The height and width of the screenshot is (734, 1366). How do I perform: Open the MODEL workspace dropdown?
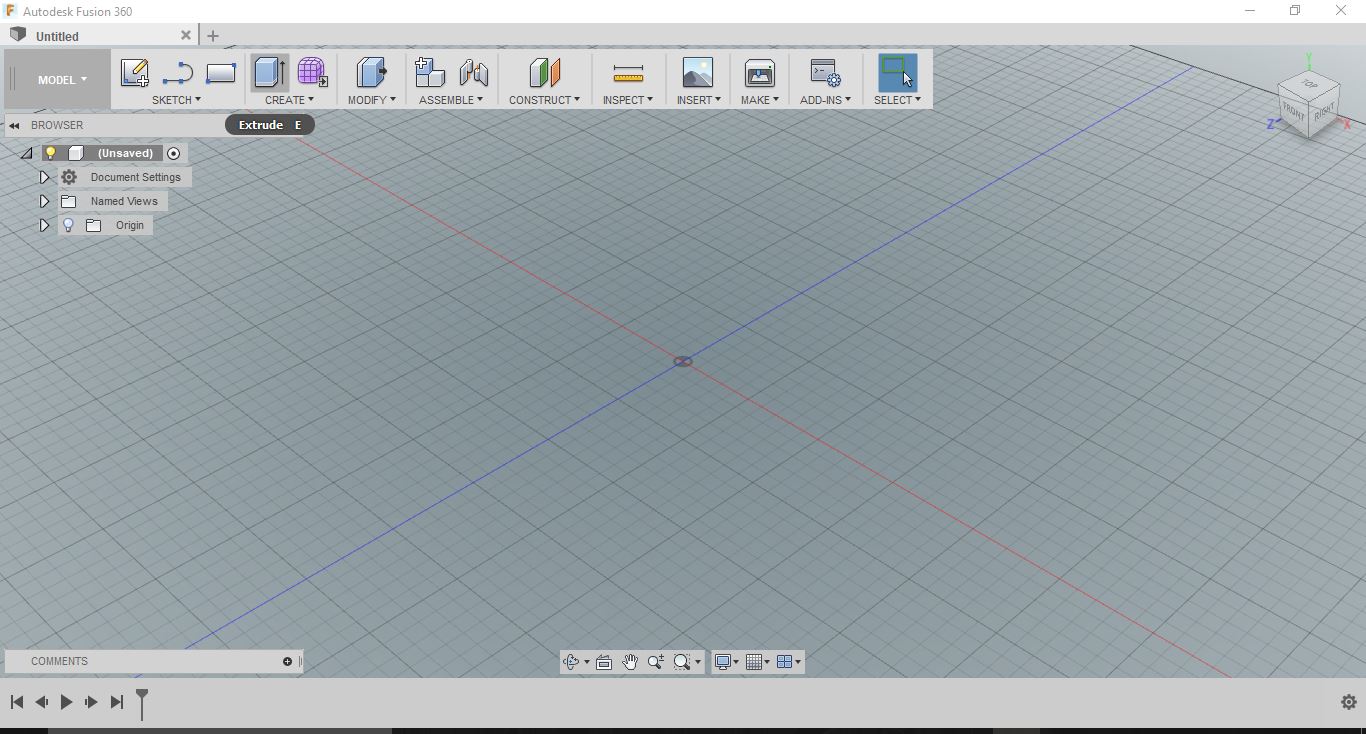(62, 80)
